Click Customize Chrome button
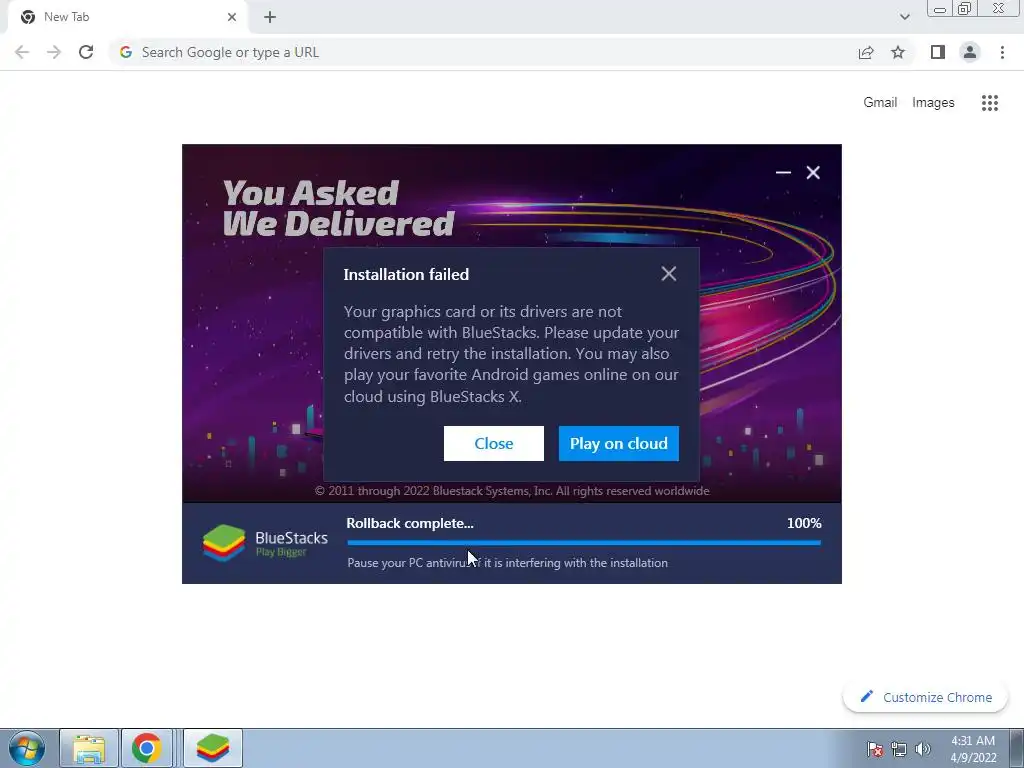The image size is (1024, 768). click(x=925, y=697)
